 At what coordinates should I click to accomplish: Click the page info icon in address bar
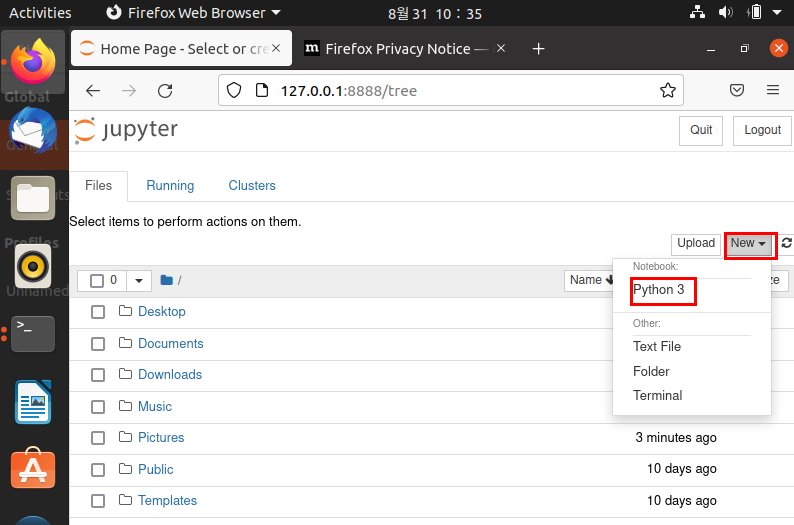pyautogui.click(x=262, y=91)
